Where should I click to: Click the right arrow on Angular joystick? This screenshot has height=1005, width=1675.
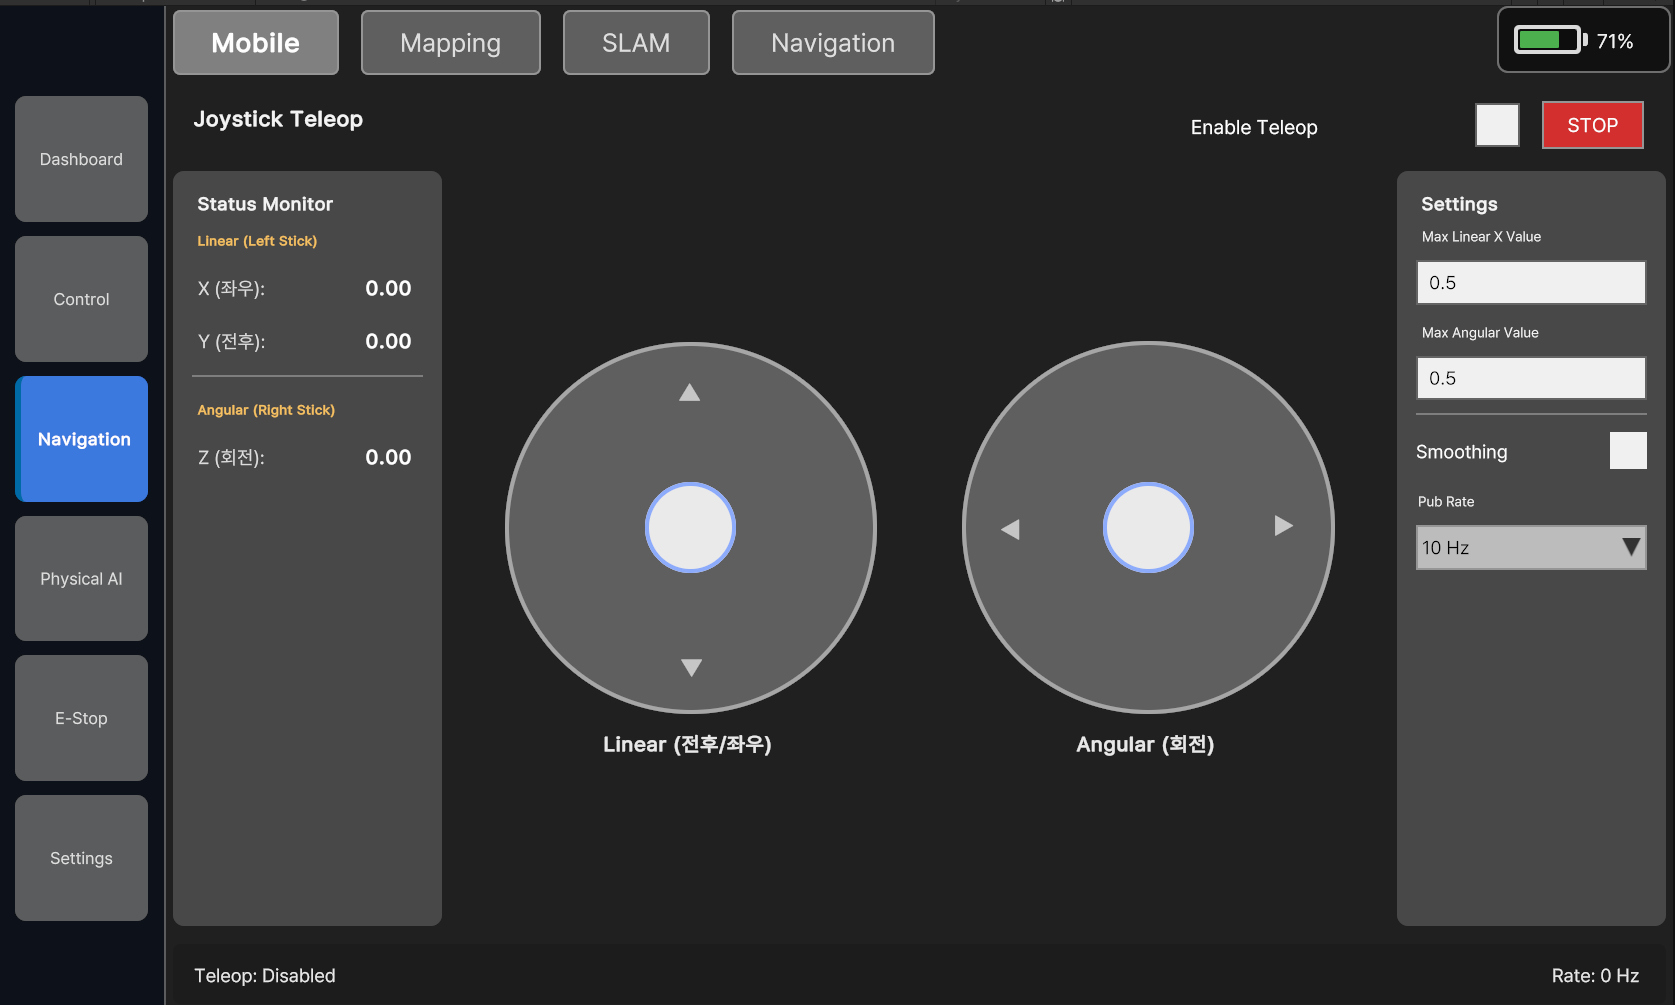point(1283,526)
